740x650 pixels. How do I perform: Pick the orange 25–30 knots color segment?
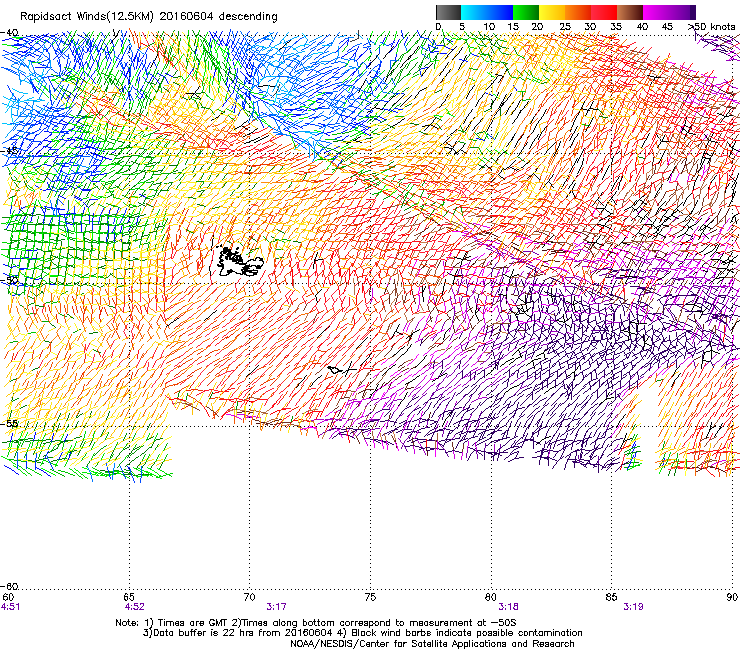(x=578, y=12)
